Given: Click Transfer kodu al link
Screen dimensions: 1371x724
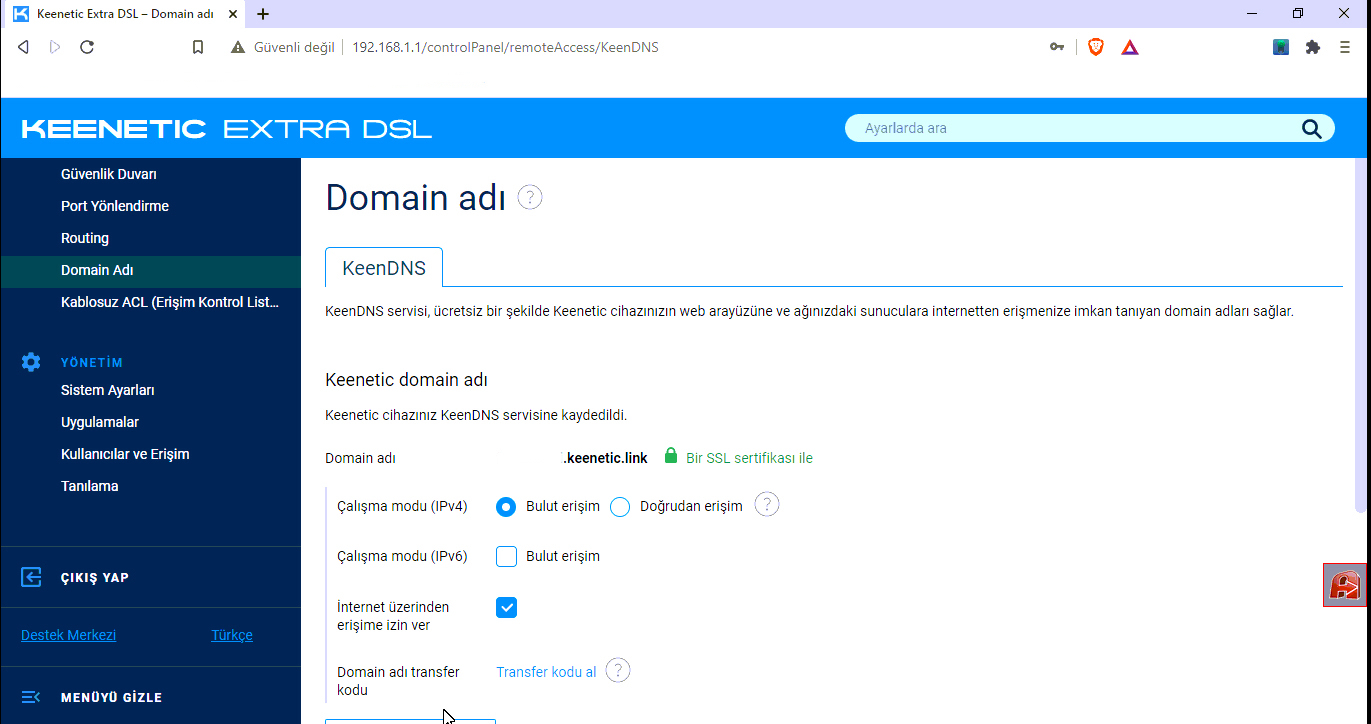Looking at the screenshot, I should tap(546, 672).
